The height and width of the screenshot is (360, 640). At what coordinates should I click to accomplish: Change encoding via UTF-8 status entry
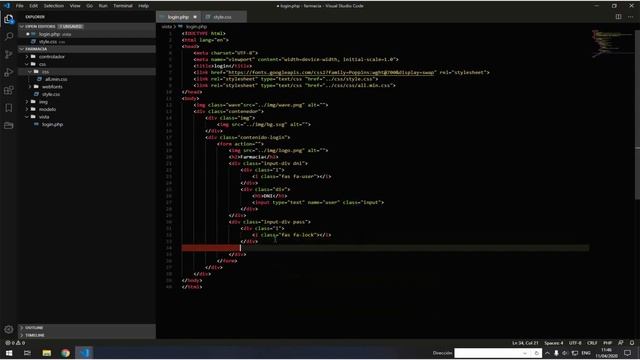pos(575,343)
